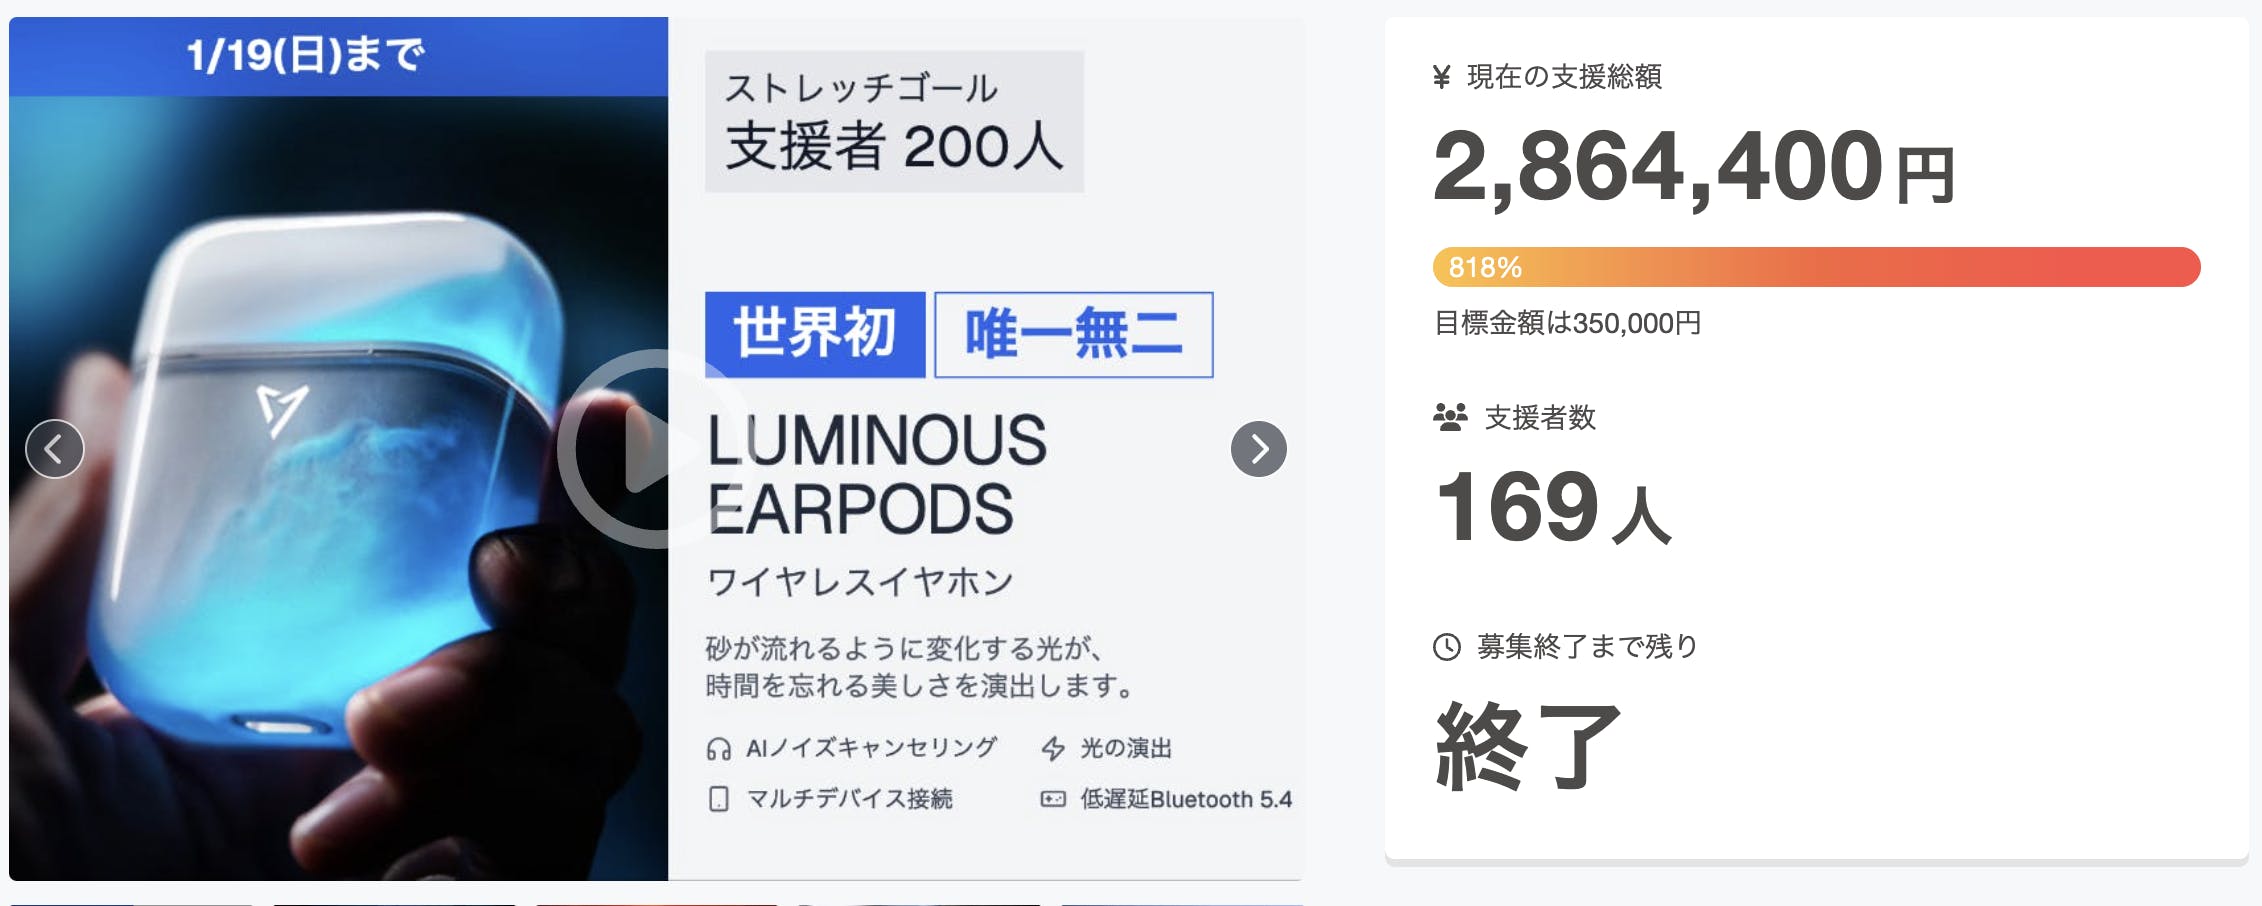Click the 818% funding progress bar
The width and height of the screenshot is (2262, 906).
pyautogui.click(x=1816, y=267)
